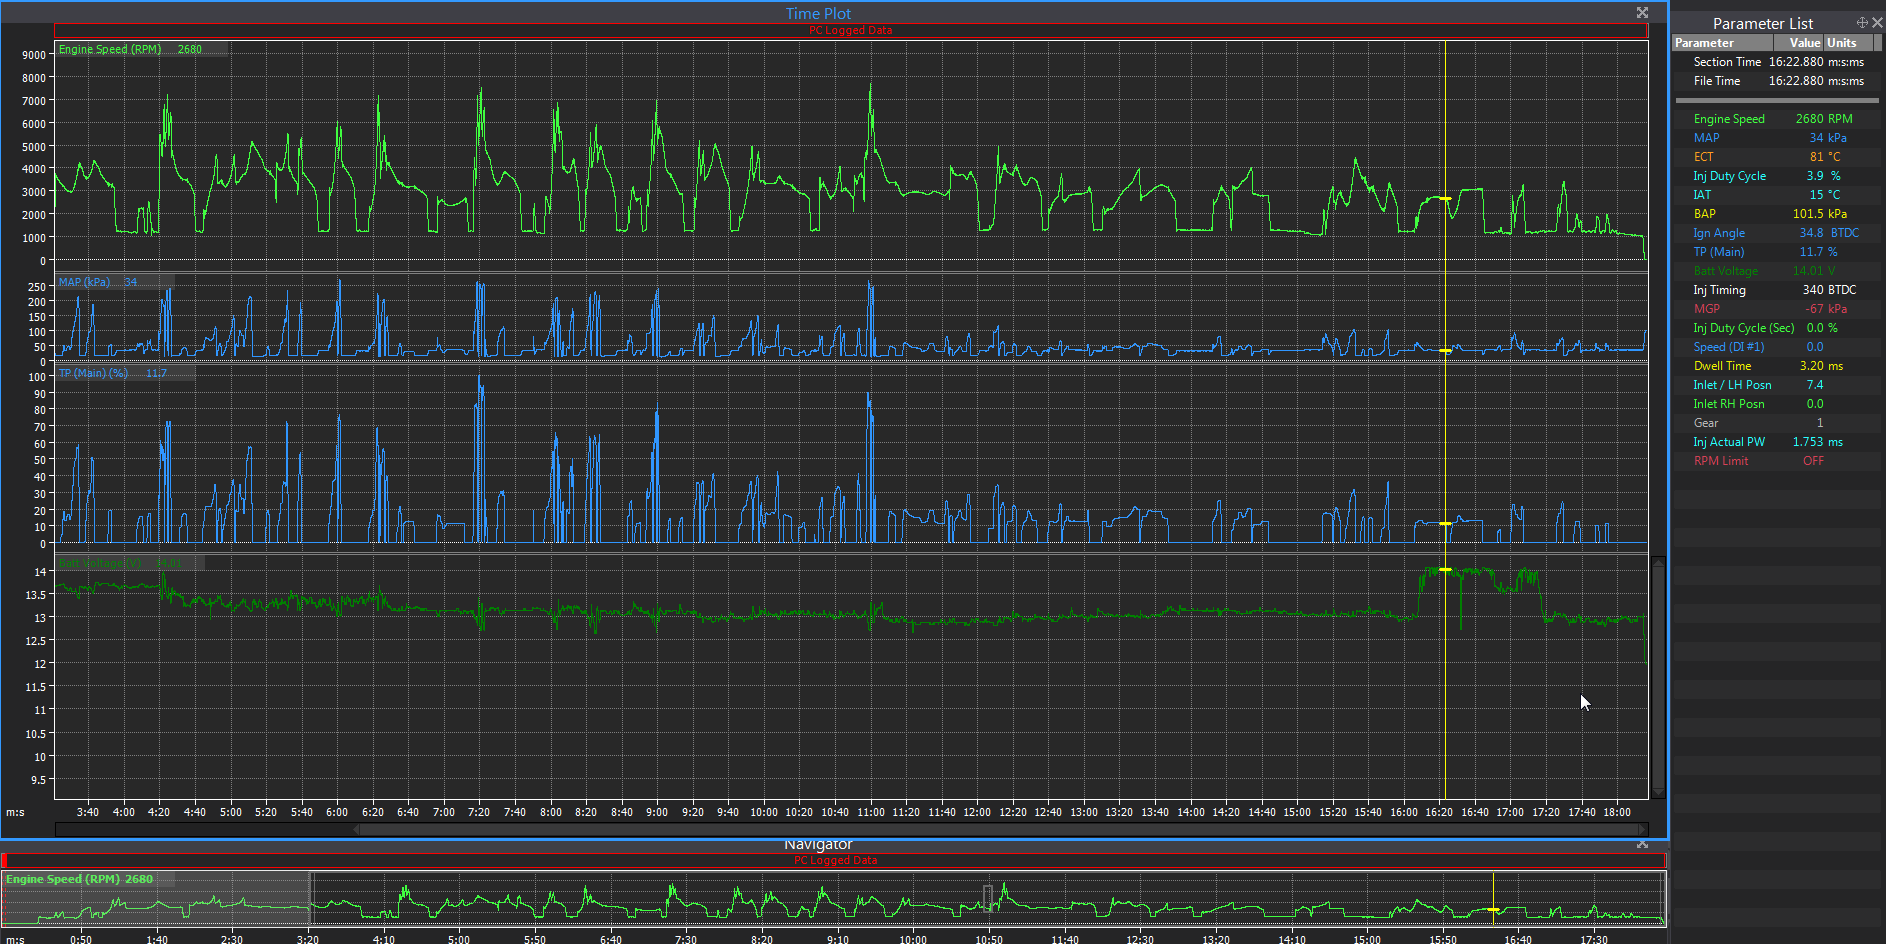1886x944 pixels.
Task: Select Engine Speed in the Parameter List
Action: [1729, 119]
